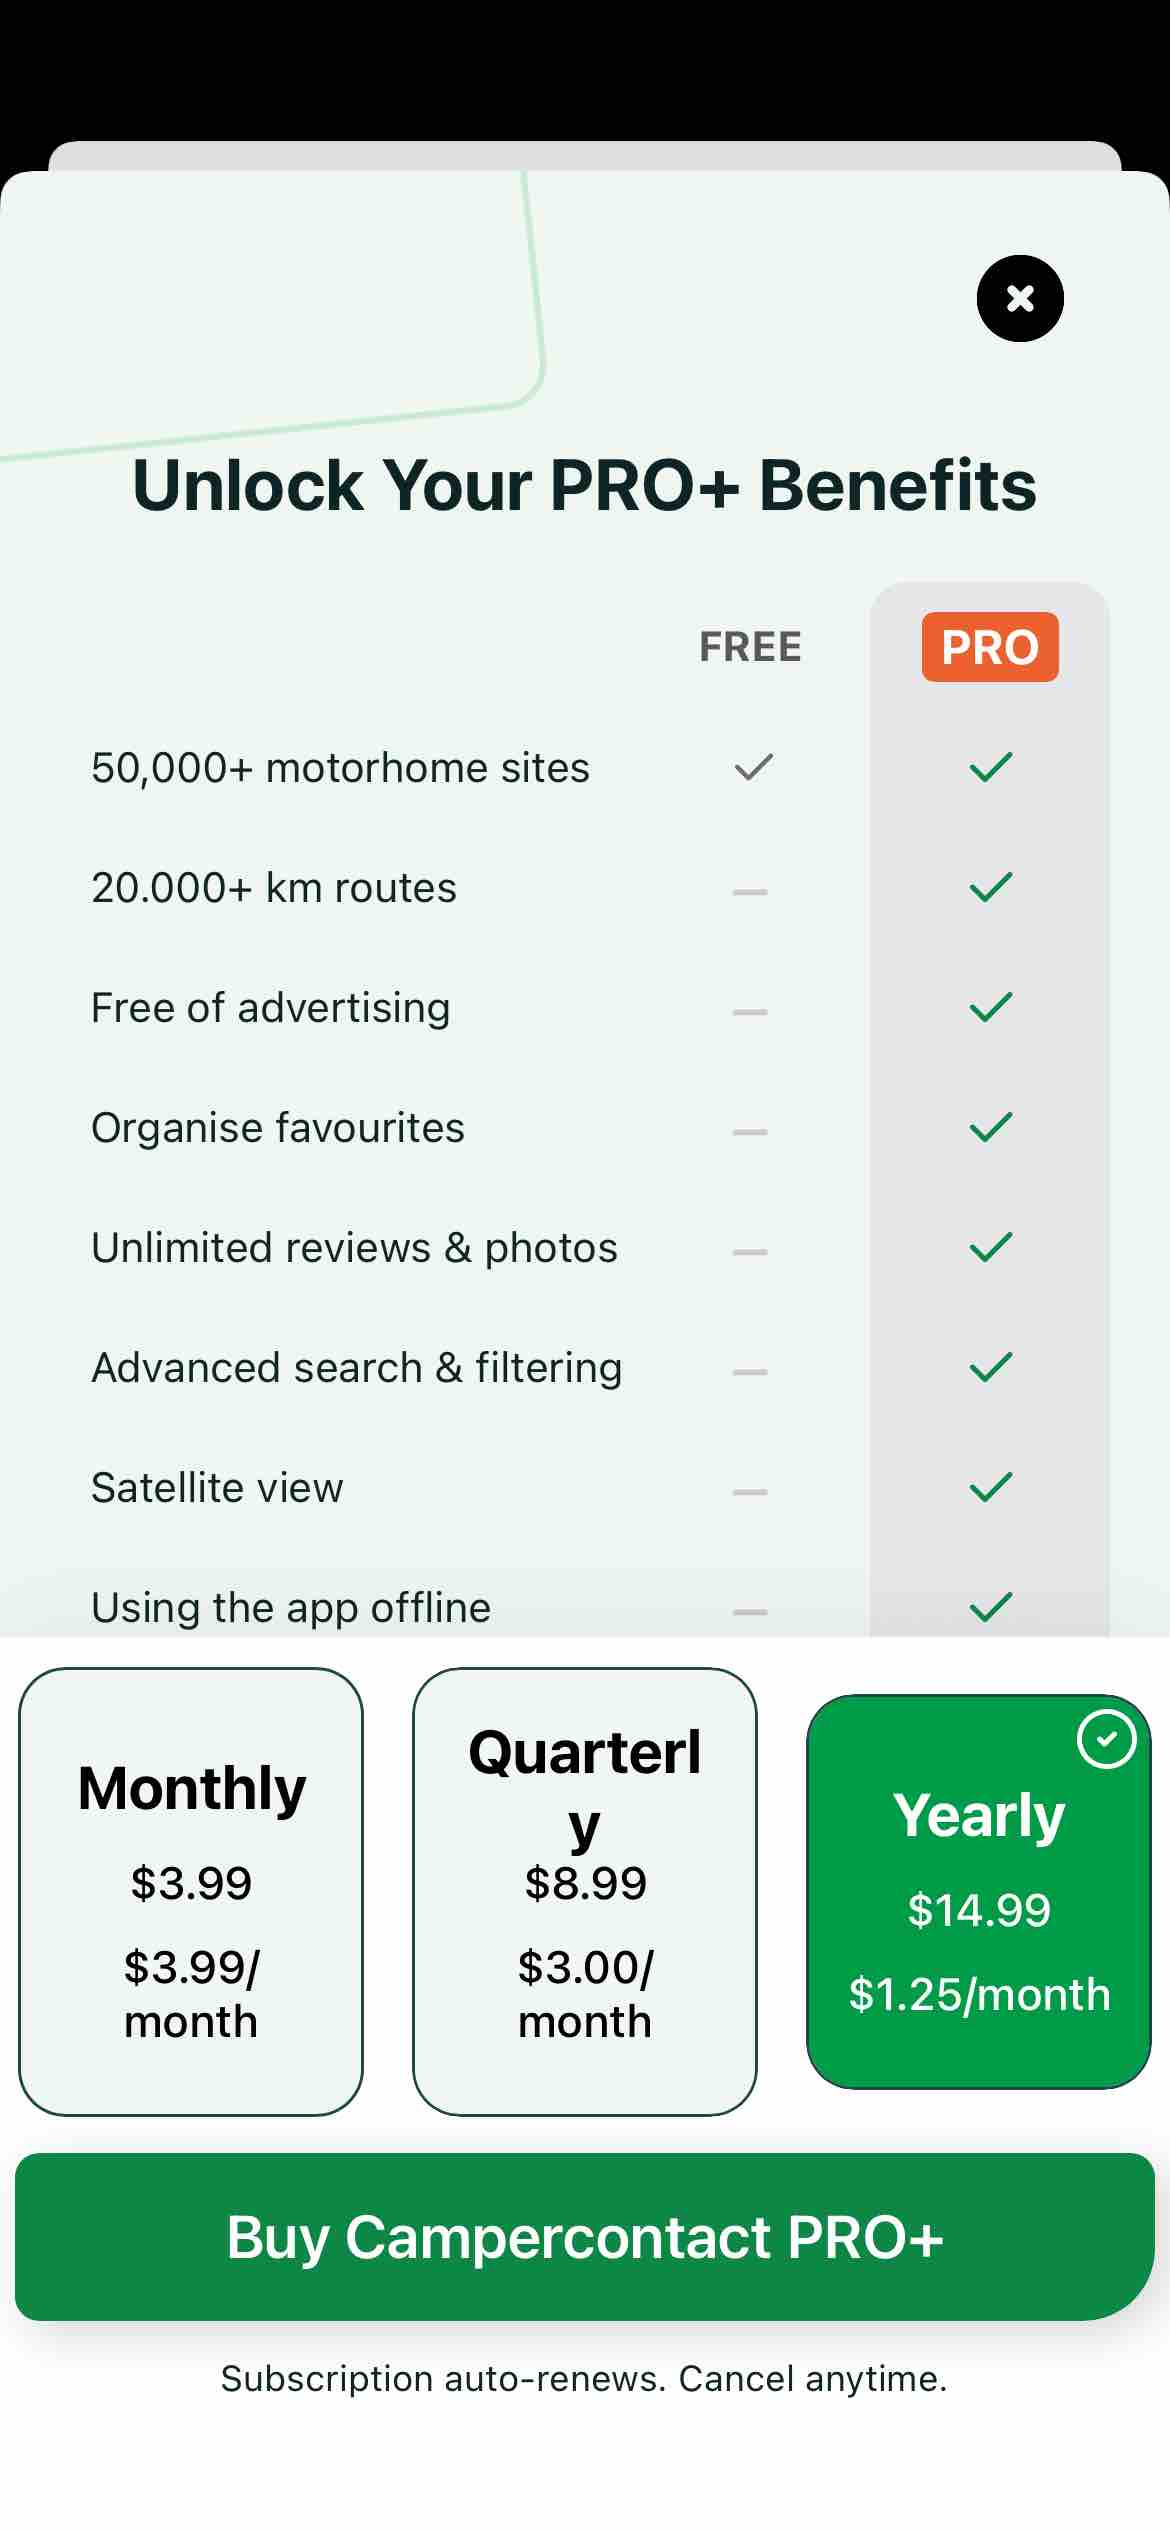Tap PRO checkmark for Advanced search & filtering

[990, 1367]
